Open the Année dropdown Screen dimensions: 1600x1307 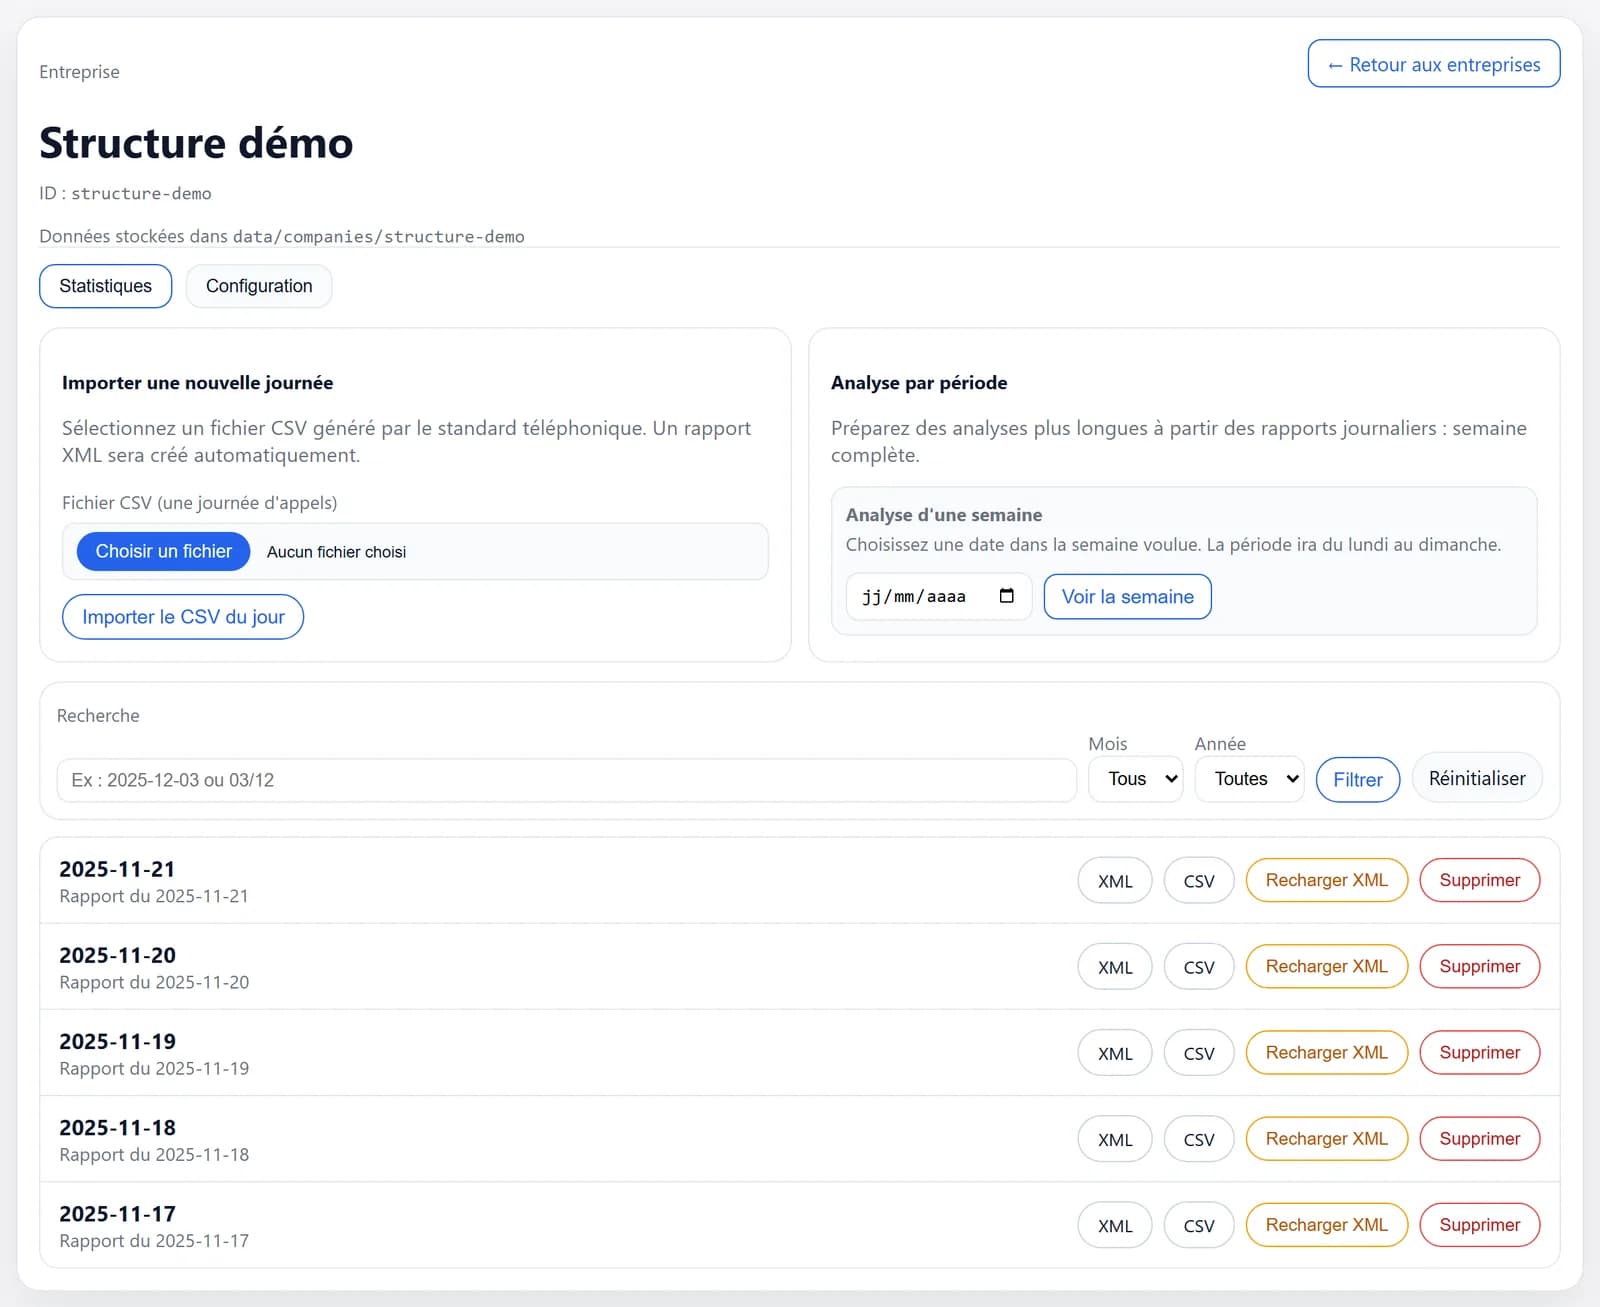pyautogui.click(x=1249, y=779)
